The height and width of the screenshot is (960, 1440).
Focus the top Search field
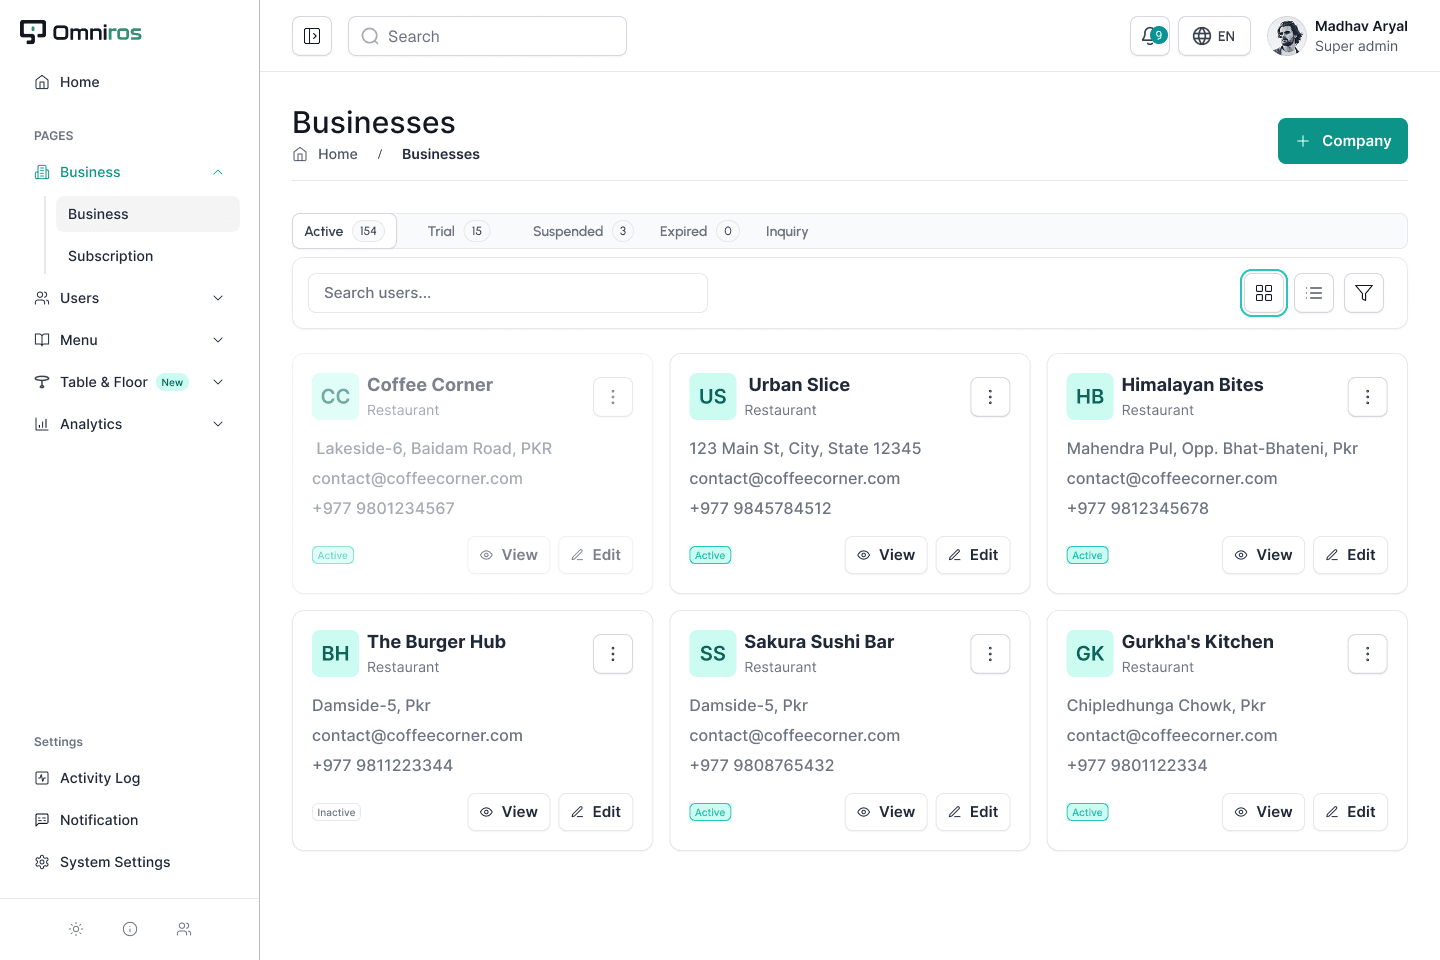(x=487, y=36)
